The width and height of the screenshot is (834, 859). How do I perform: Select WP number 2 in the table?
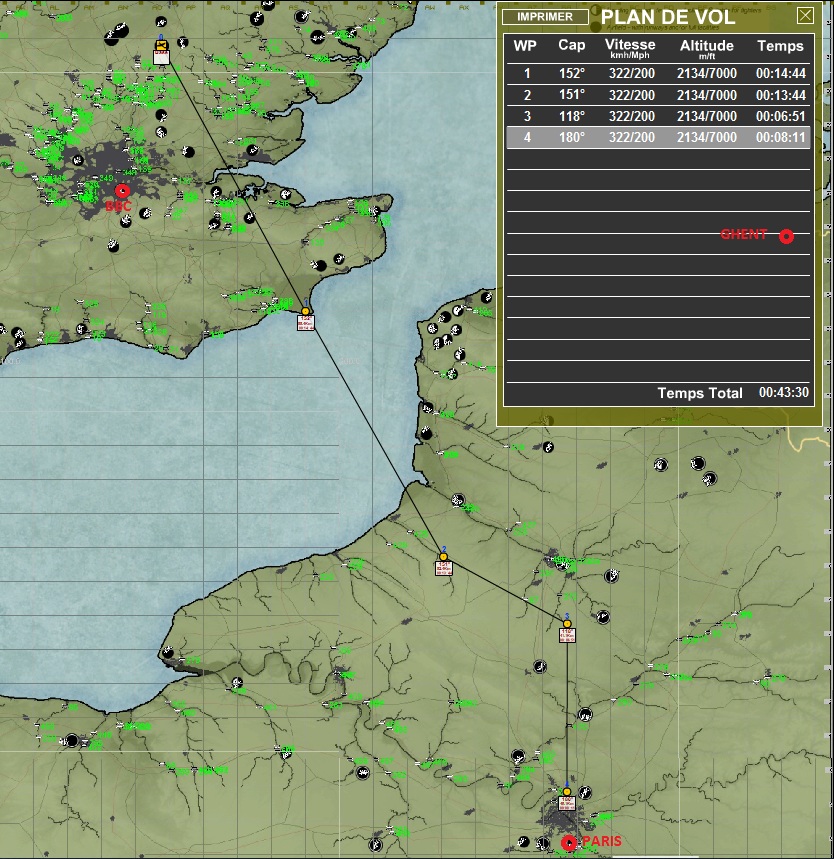coord(527,95)
